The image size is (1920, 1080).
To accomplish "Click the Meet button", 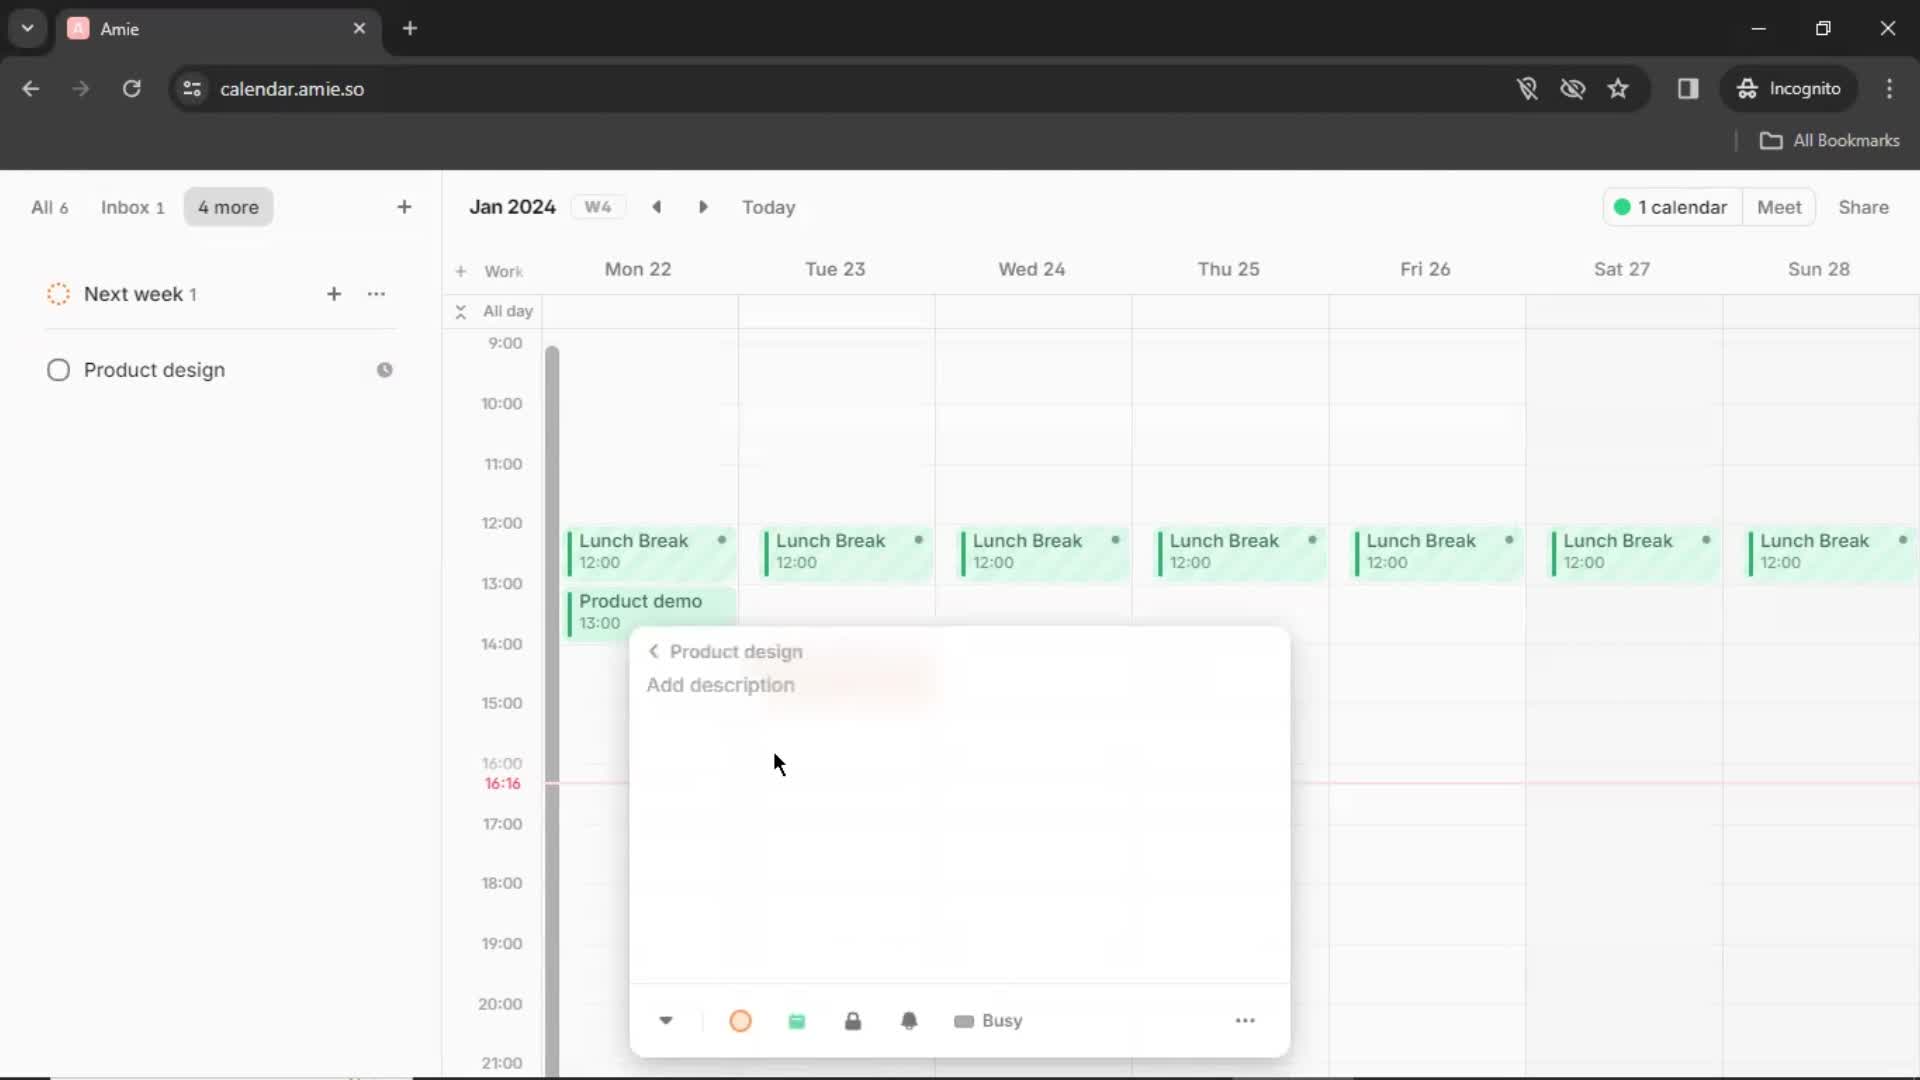I will (1779, 207).
